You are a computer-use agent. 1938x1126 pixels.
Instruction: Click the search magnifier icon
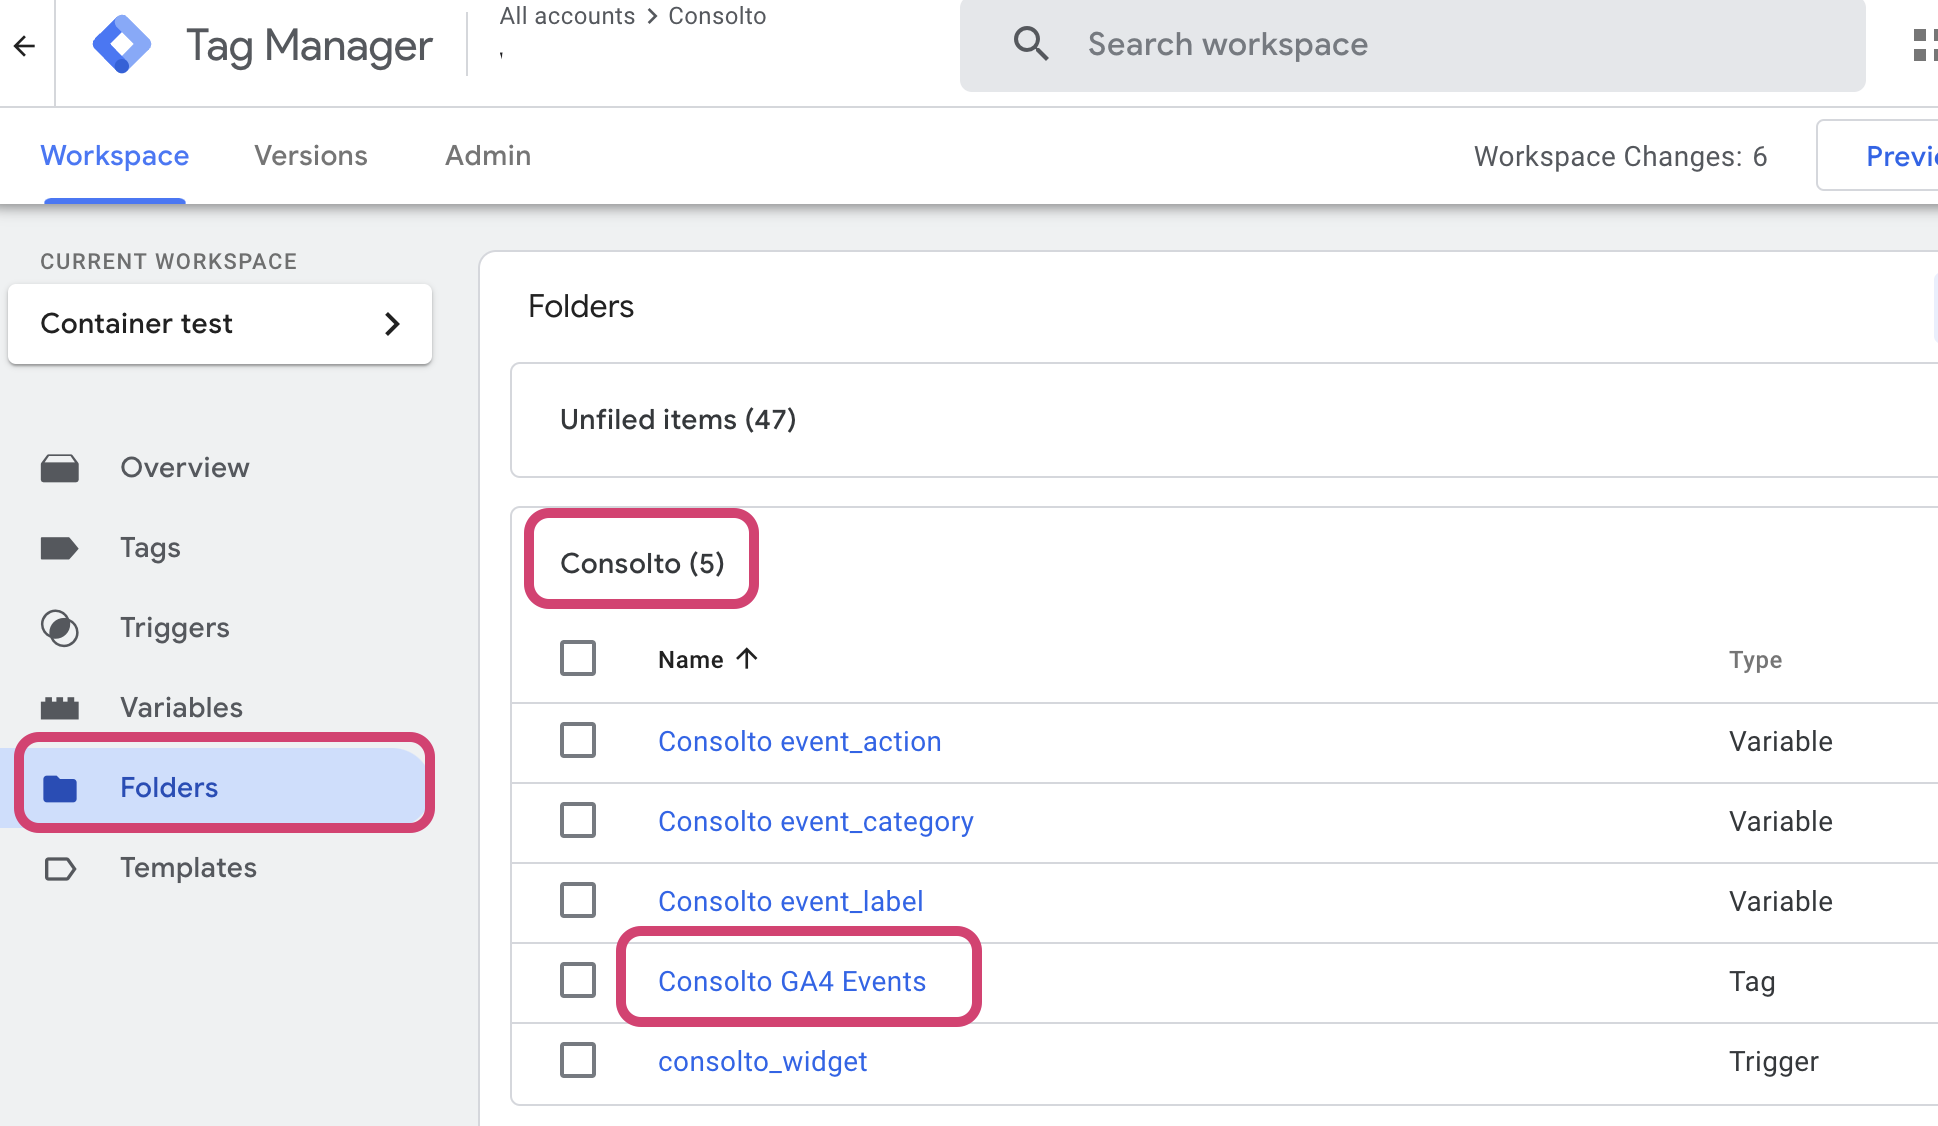[1030, 44]
